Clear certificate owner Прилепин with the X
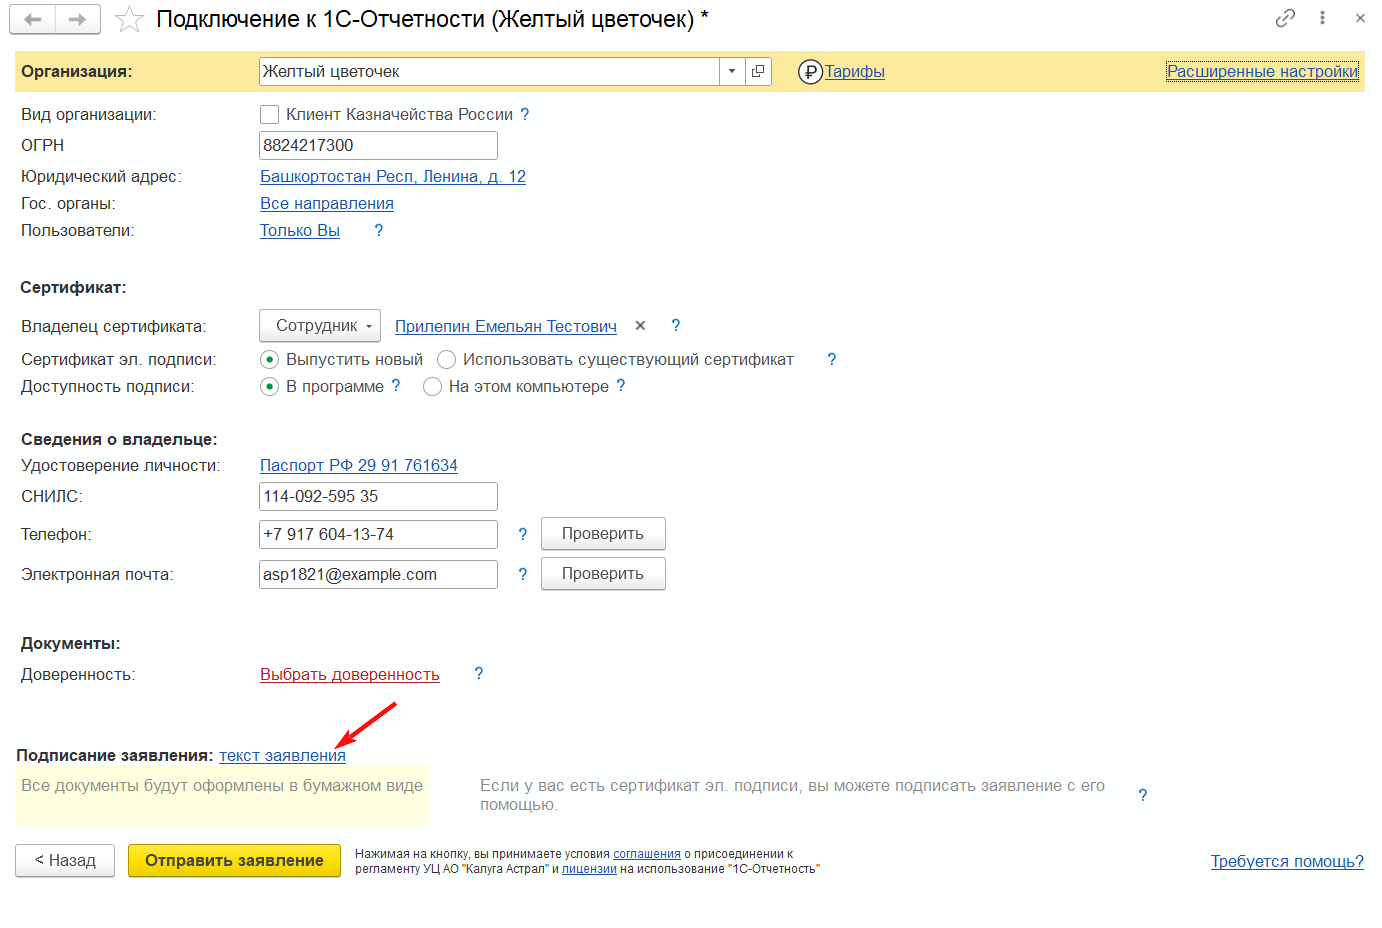The width and height of the screenshot is (1382, 928). 640,326
